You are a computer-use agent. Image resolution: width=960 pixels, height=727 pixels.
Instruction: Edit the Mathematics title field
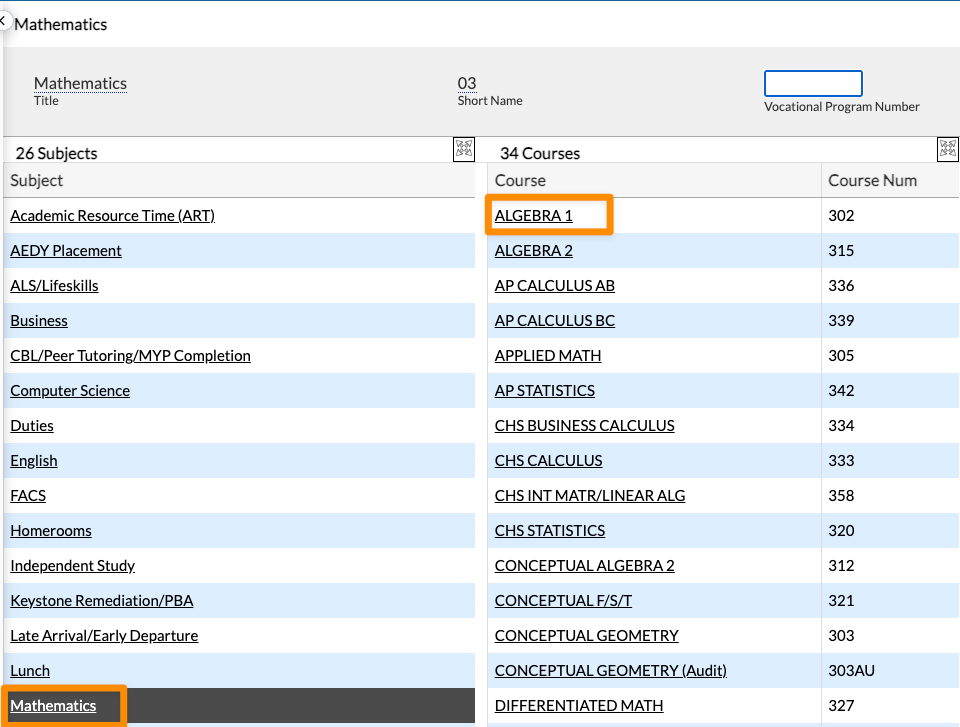80,84
